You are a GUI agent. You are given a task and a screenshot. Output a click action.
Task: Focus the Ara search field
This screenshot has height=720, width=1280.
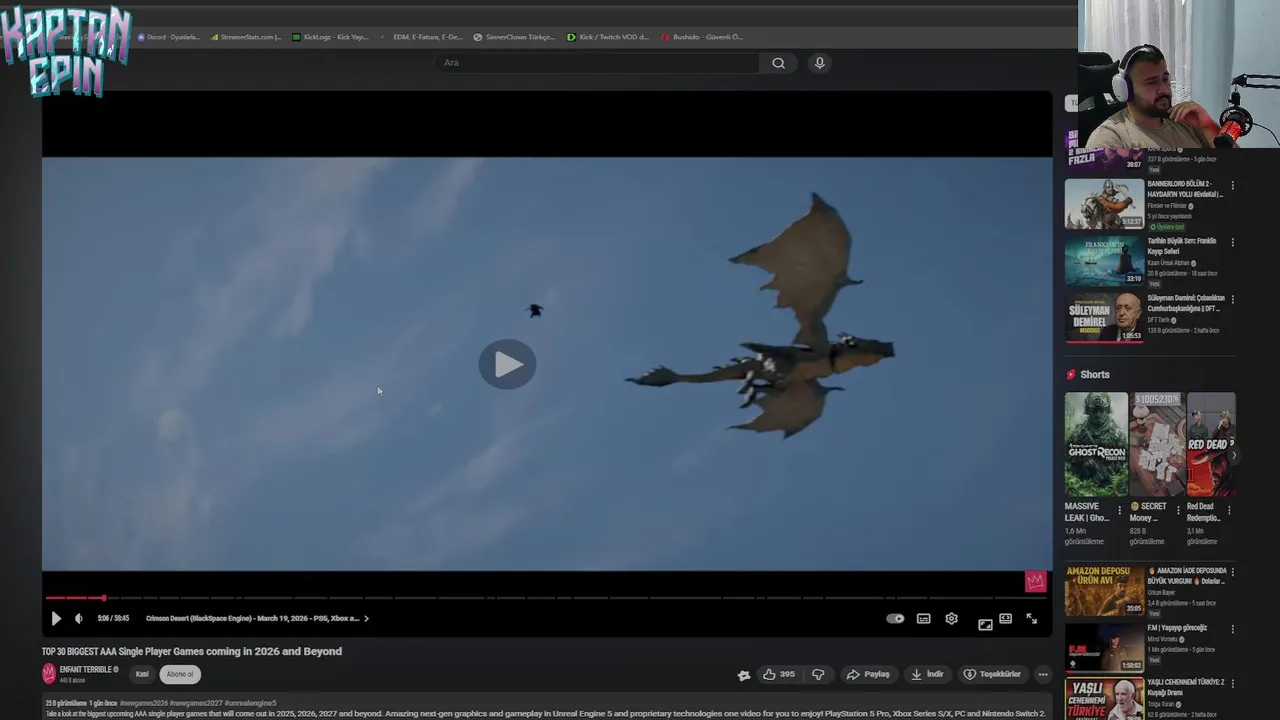pos(597,63)
